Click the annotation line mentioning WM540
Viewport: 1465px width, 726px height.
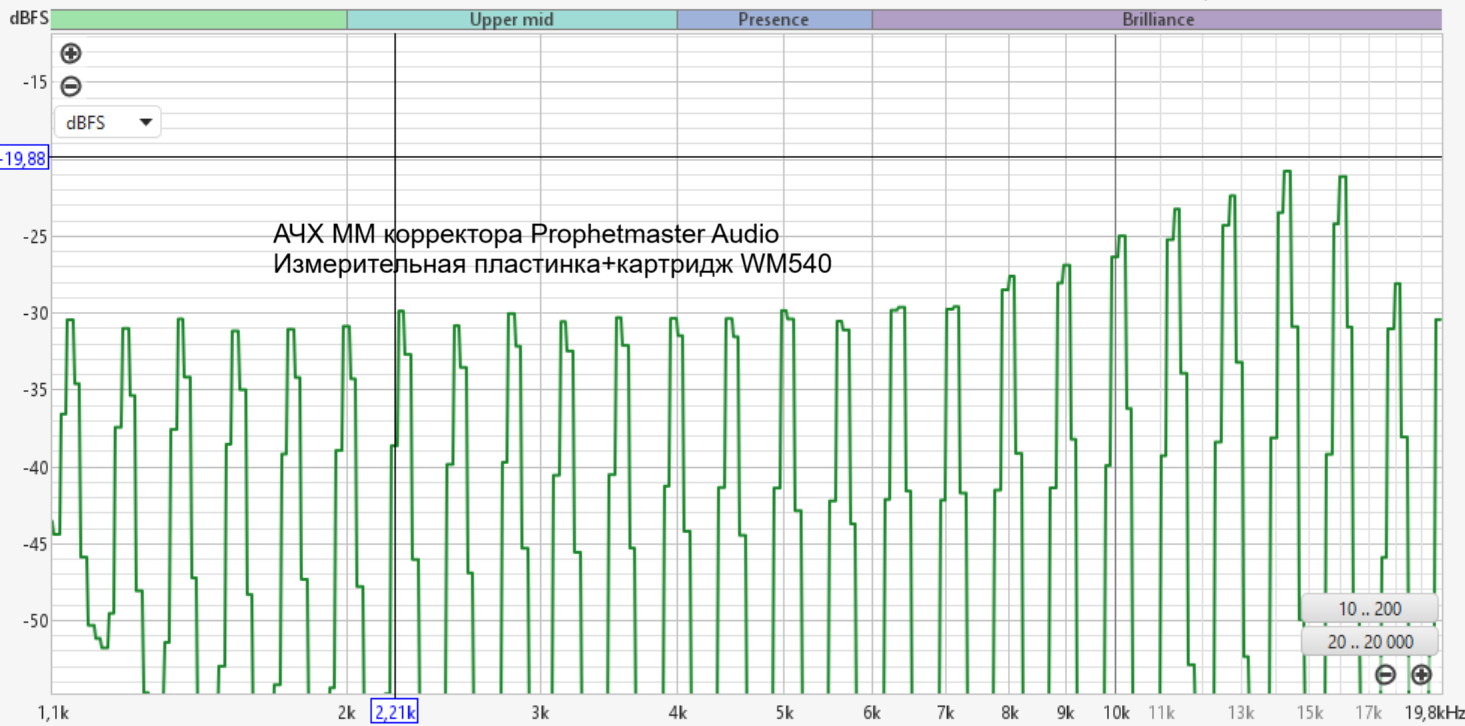[x=553, y=265]
